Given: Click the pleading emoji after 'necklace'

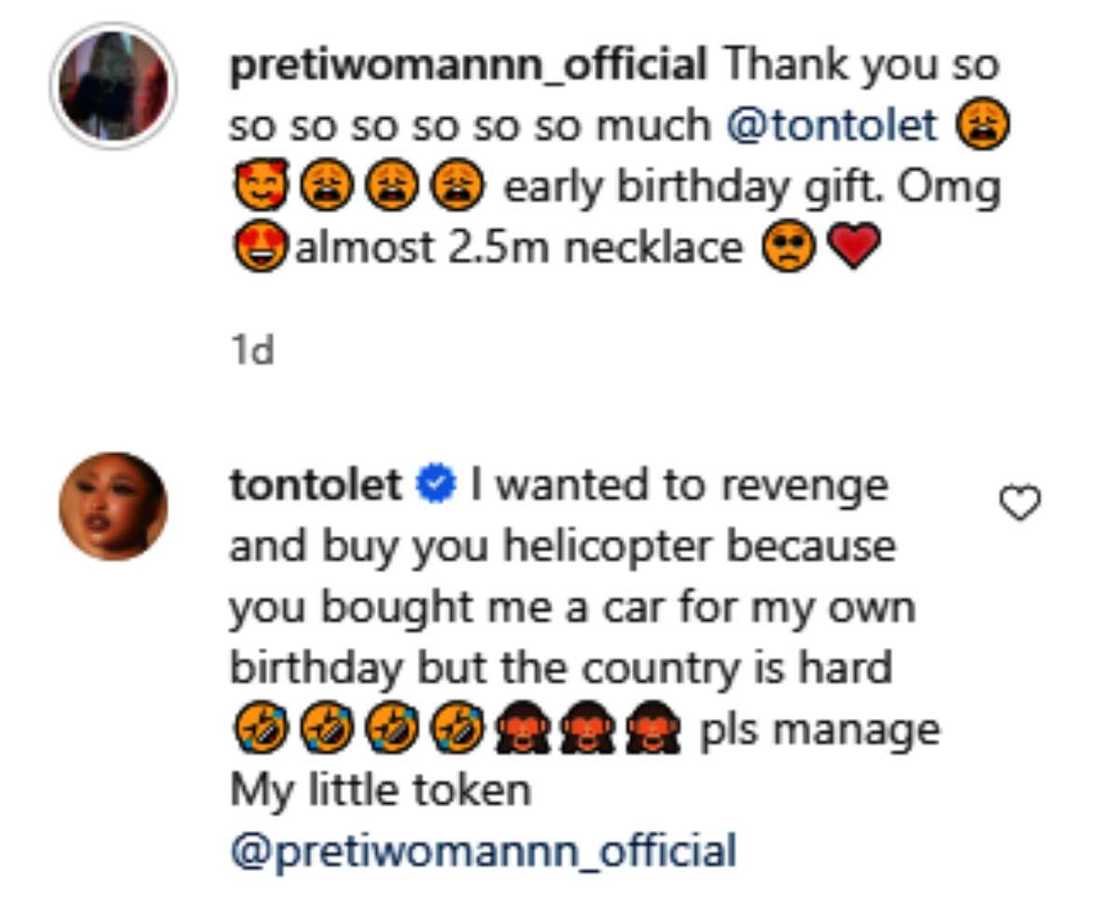Looking at the screenshot, I should coord(790,248).
